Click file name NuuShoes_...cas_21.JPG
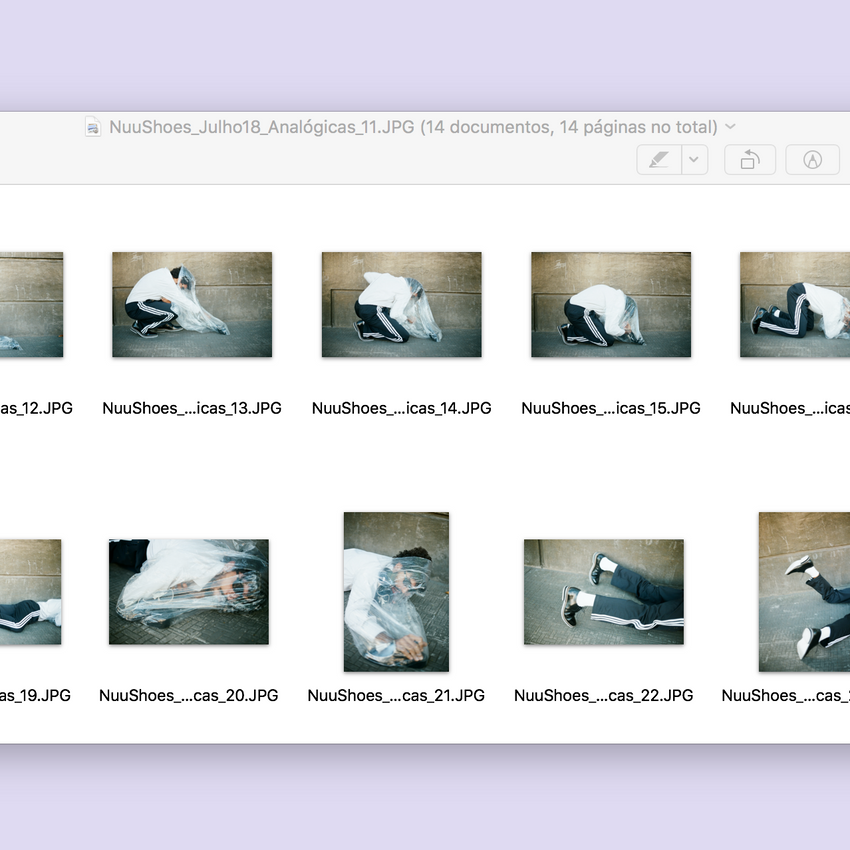Viewport: 850px width, 850px height. pyautogui.click(x=396, y=696)
